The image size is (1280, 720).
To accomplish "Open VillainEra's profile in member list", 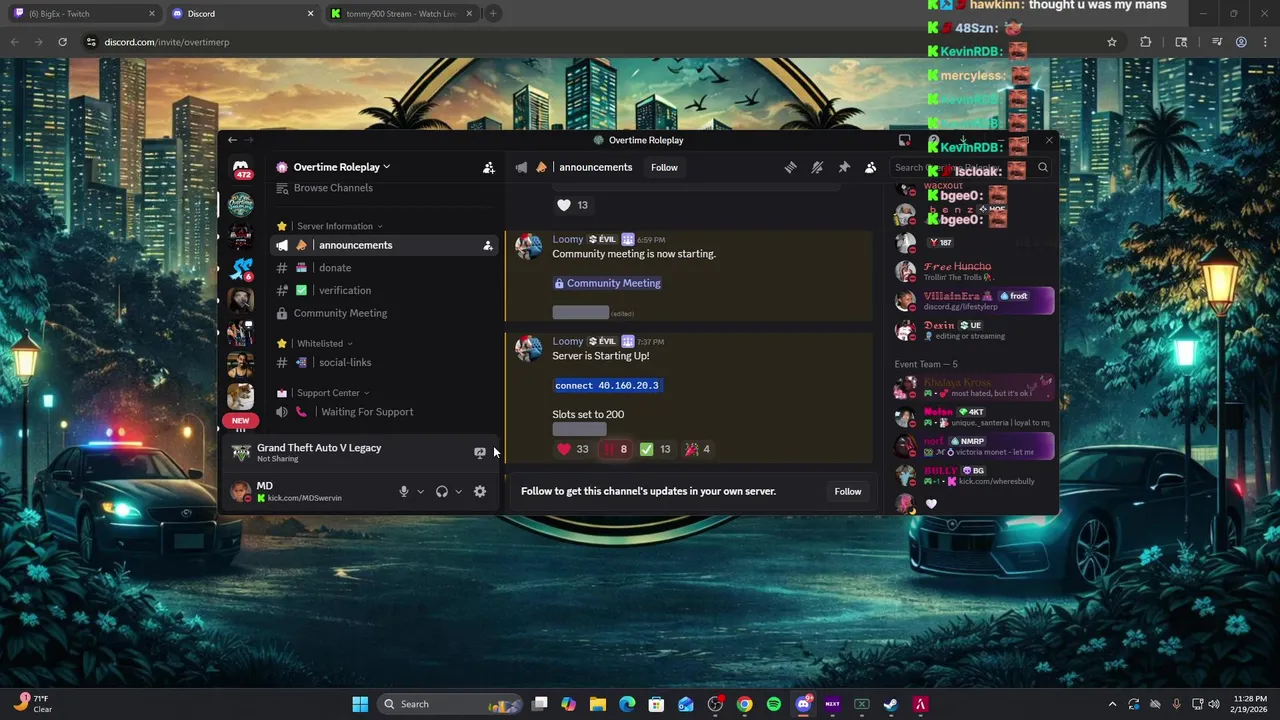I will pos(975,300).
